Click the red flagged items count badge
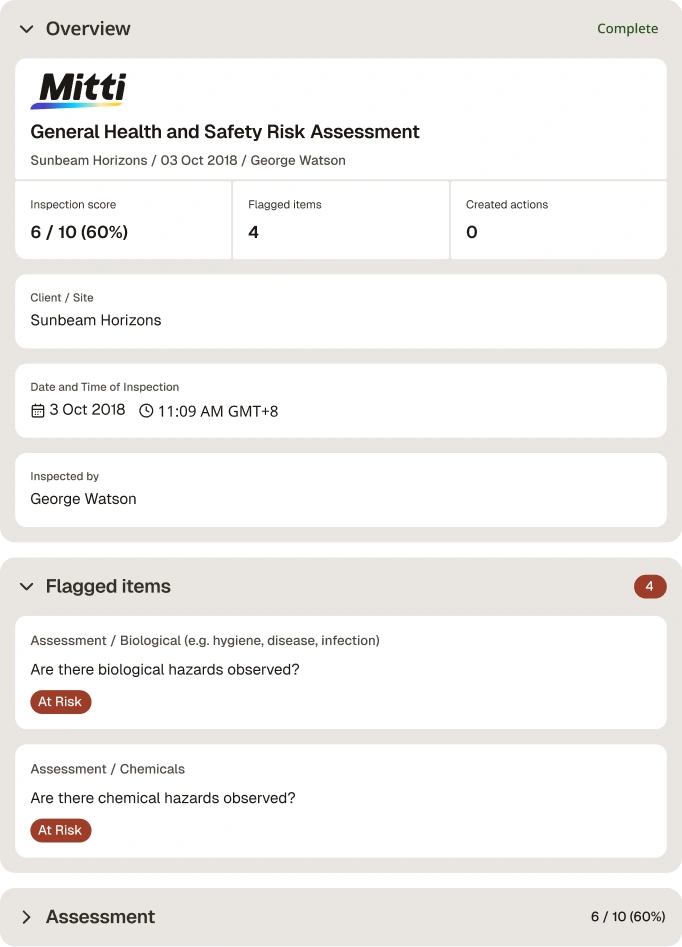Screen dimensions: 682x947 (650, 586)
